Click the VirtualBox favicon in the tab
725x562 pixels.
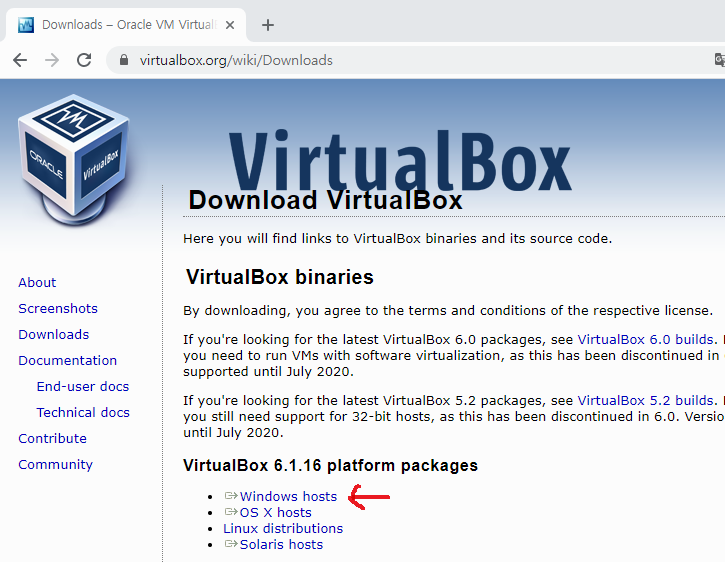point(26,25)
